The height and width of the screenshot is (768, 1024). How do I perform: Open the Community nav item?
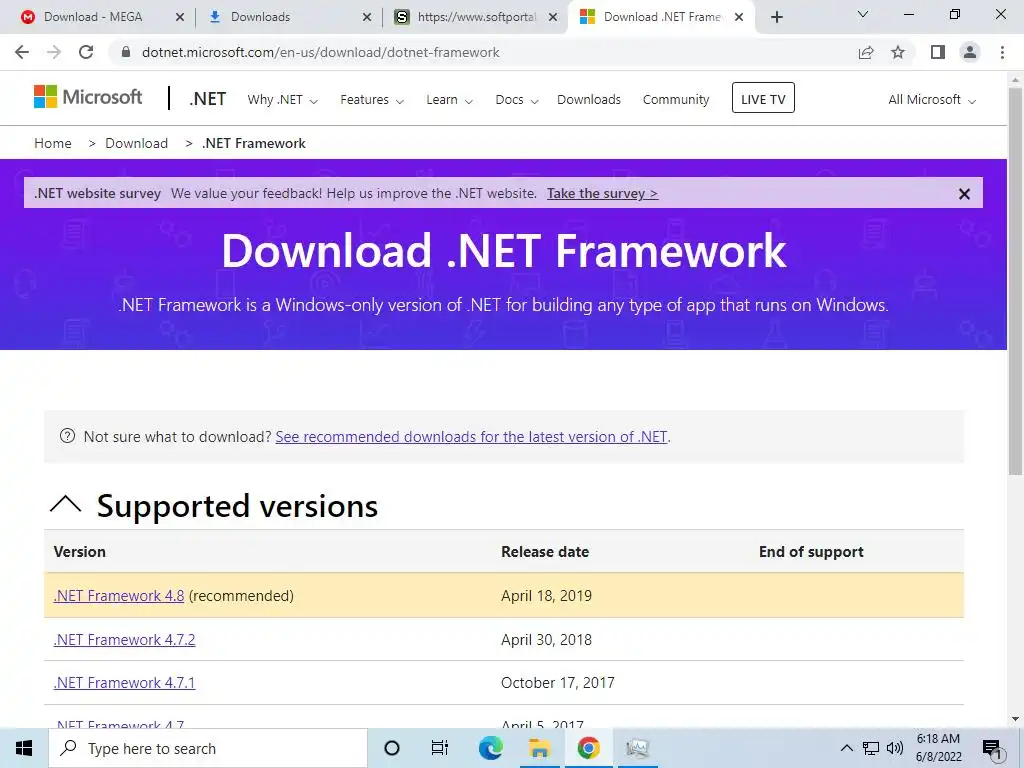(x=675, y=100)
